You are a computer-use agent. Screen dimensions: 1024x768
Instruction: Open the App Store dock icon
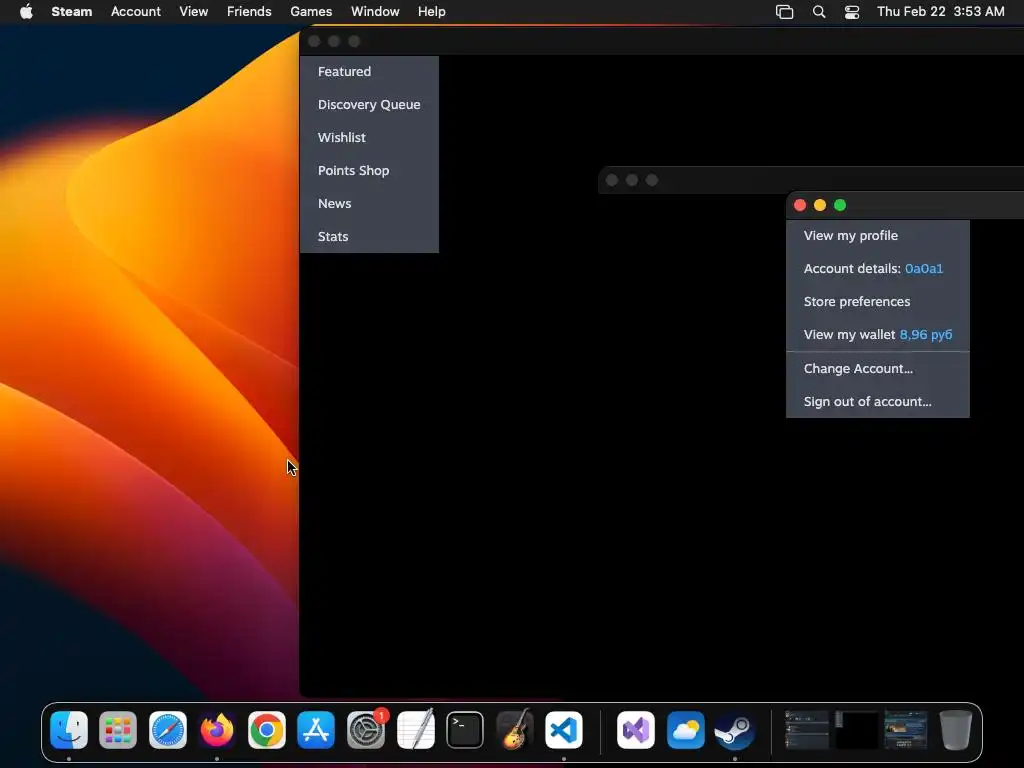pos(316,729)
